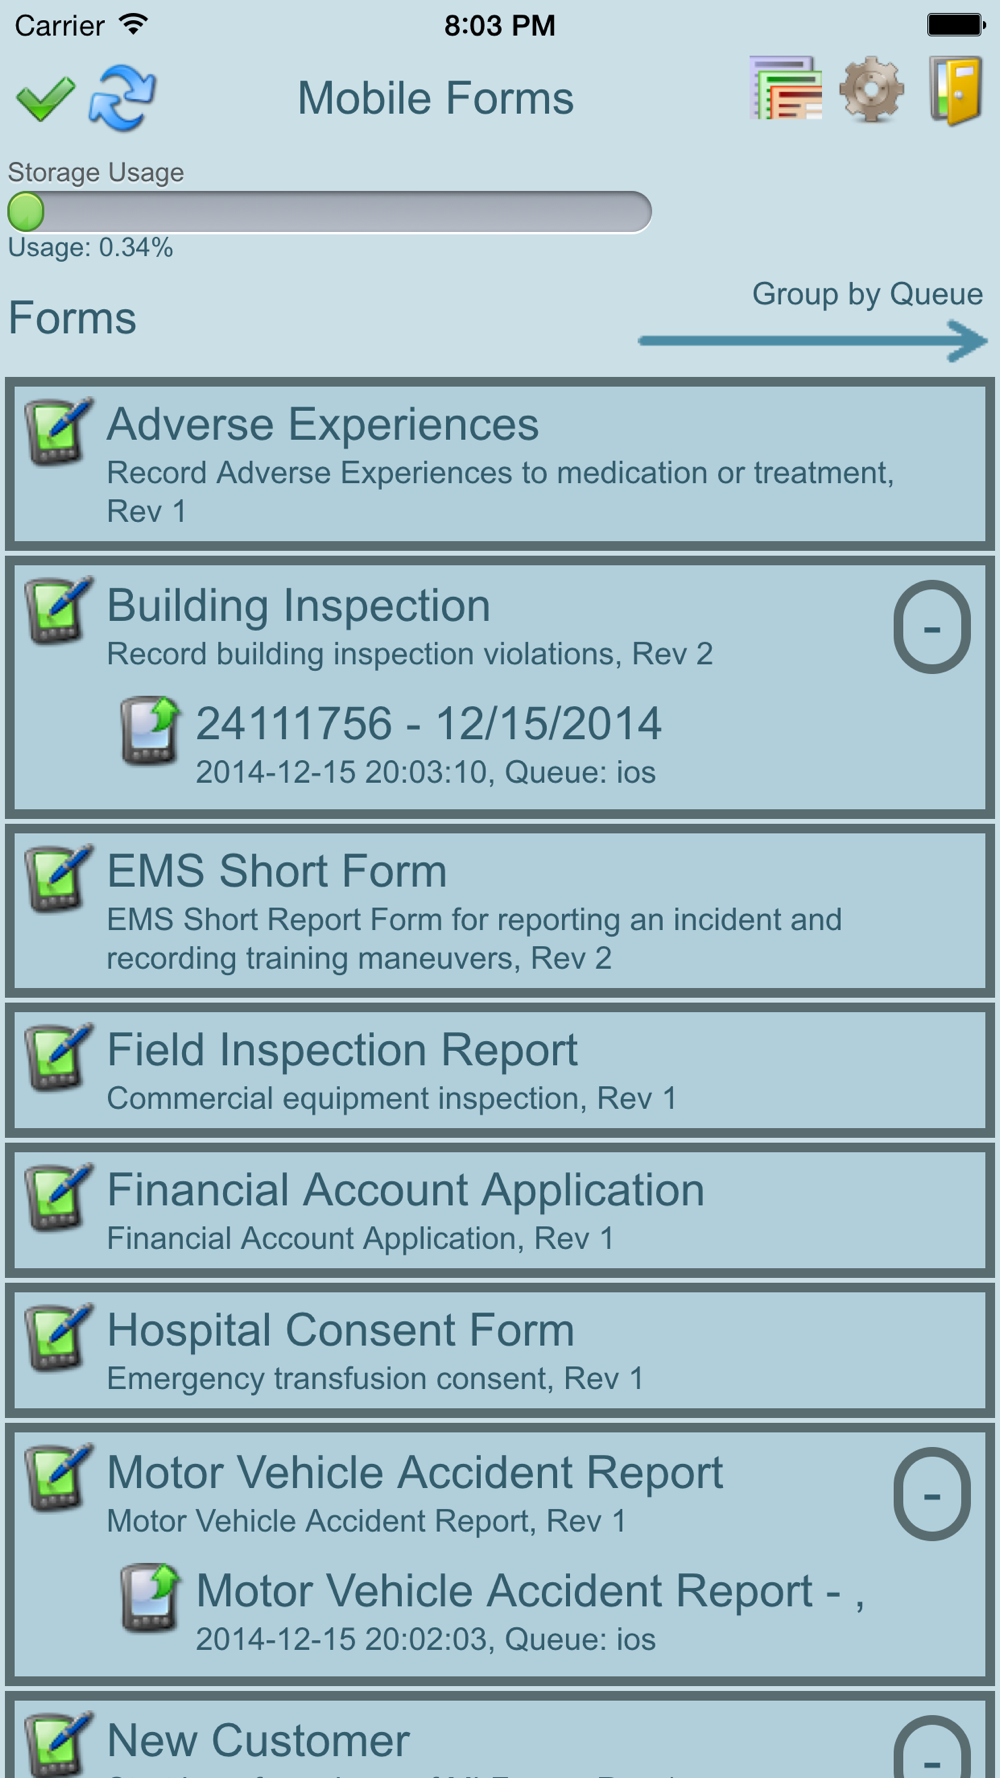Switch to Group by Queue view
Image resolution: width=1000 pixels, height=1778 pixels.
(867, 294)
